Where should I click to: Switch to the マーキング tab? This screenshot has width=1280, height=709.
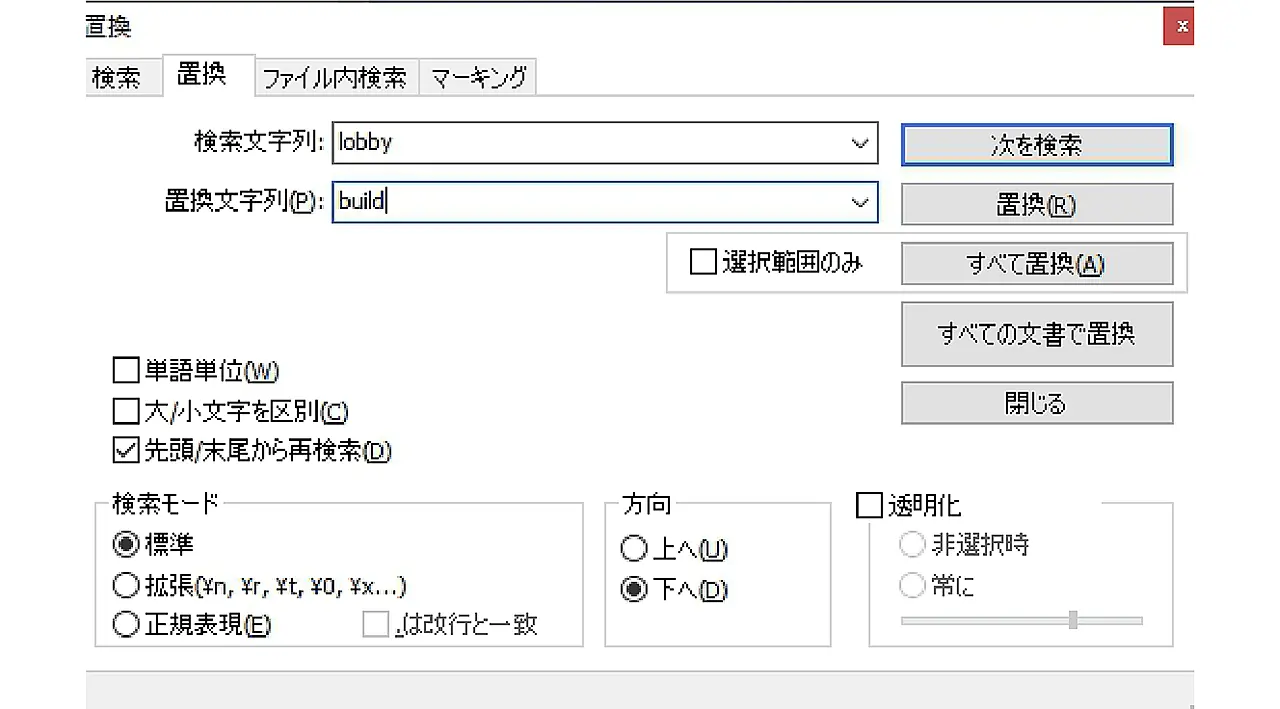click(478, 78)
